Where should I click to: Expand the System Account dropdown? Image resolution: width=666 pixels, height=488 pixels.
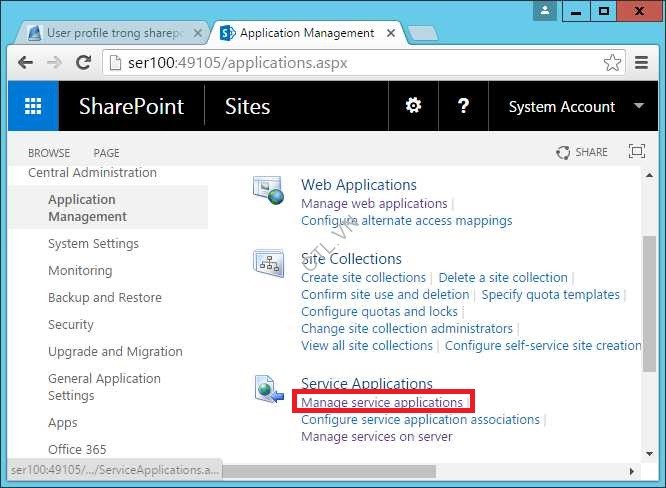coord(639,107)
